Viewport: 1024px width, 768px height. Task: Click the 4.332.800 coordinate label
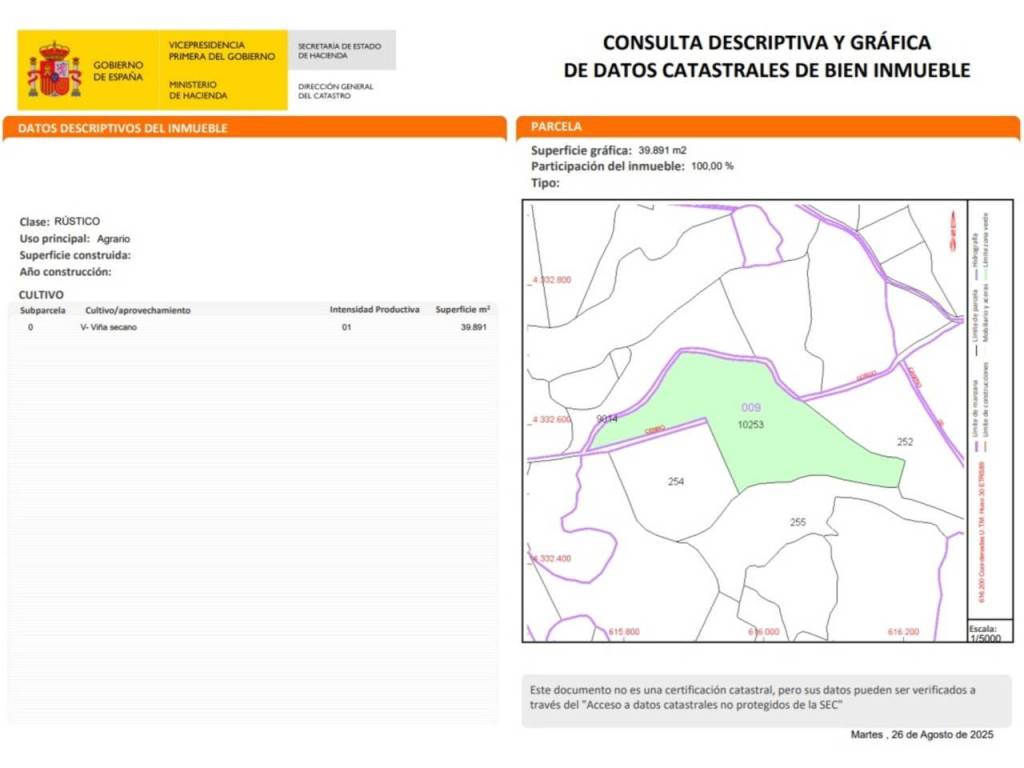pos(551,280)
